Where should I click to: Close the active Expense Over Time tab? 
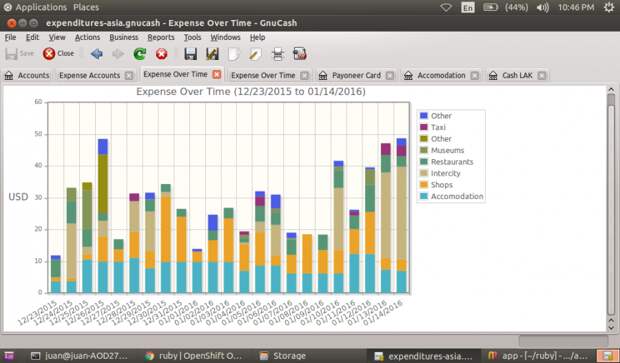(217, 74)
